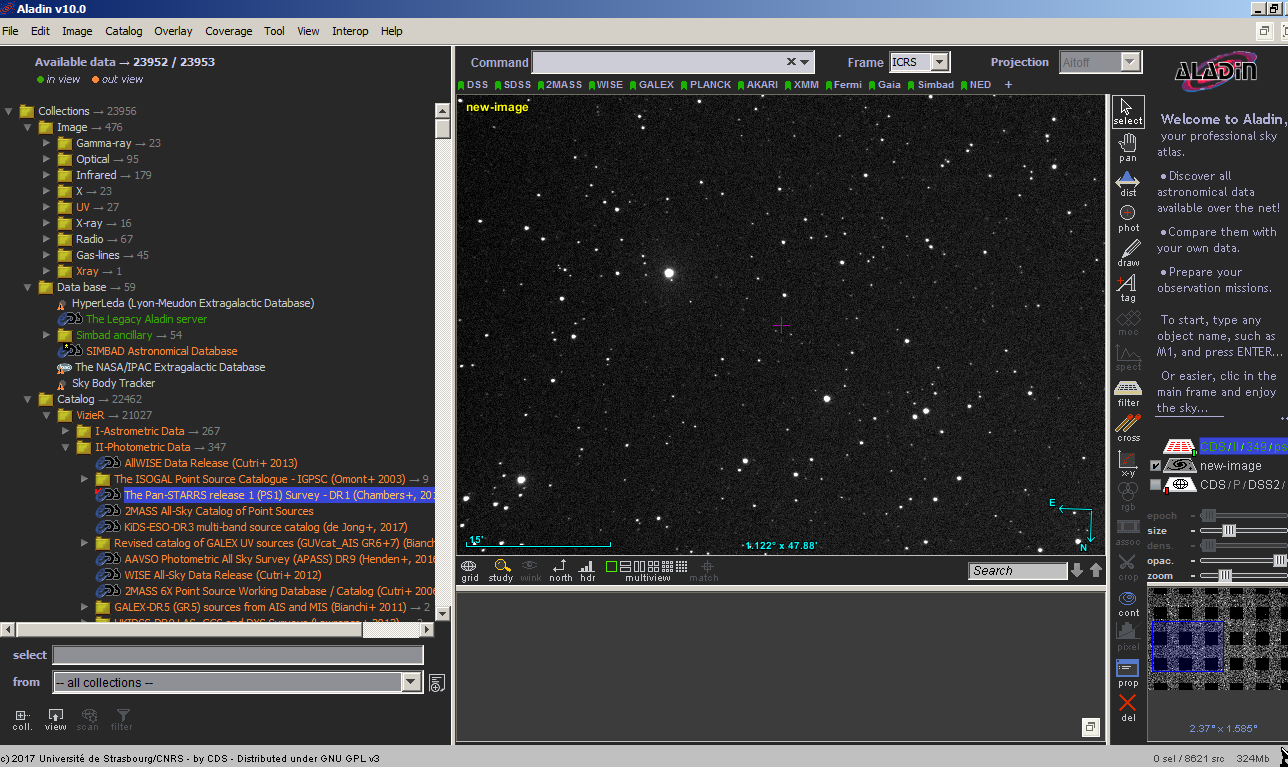
Task: Open the x-y scatter plot tool
Action: point(1128,463)
